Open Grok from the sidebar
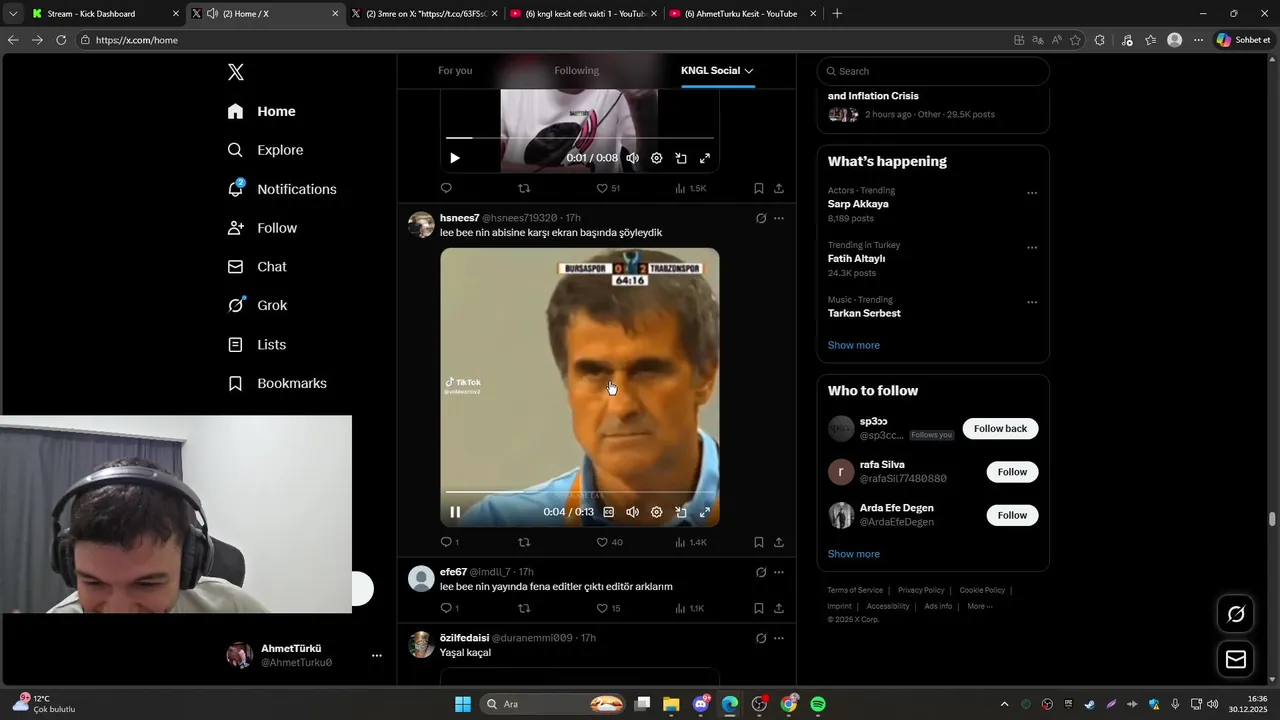This screenshot has height=720, width=1280. point(257,305)
